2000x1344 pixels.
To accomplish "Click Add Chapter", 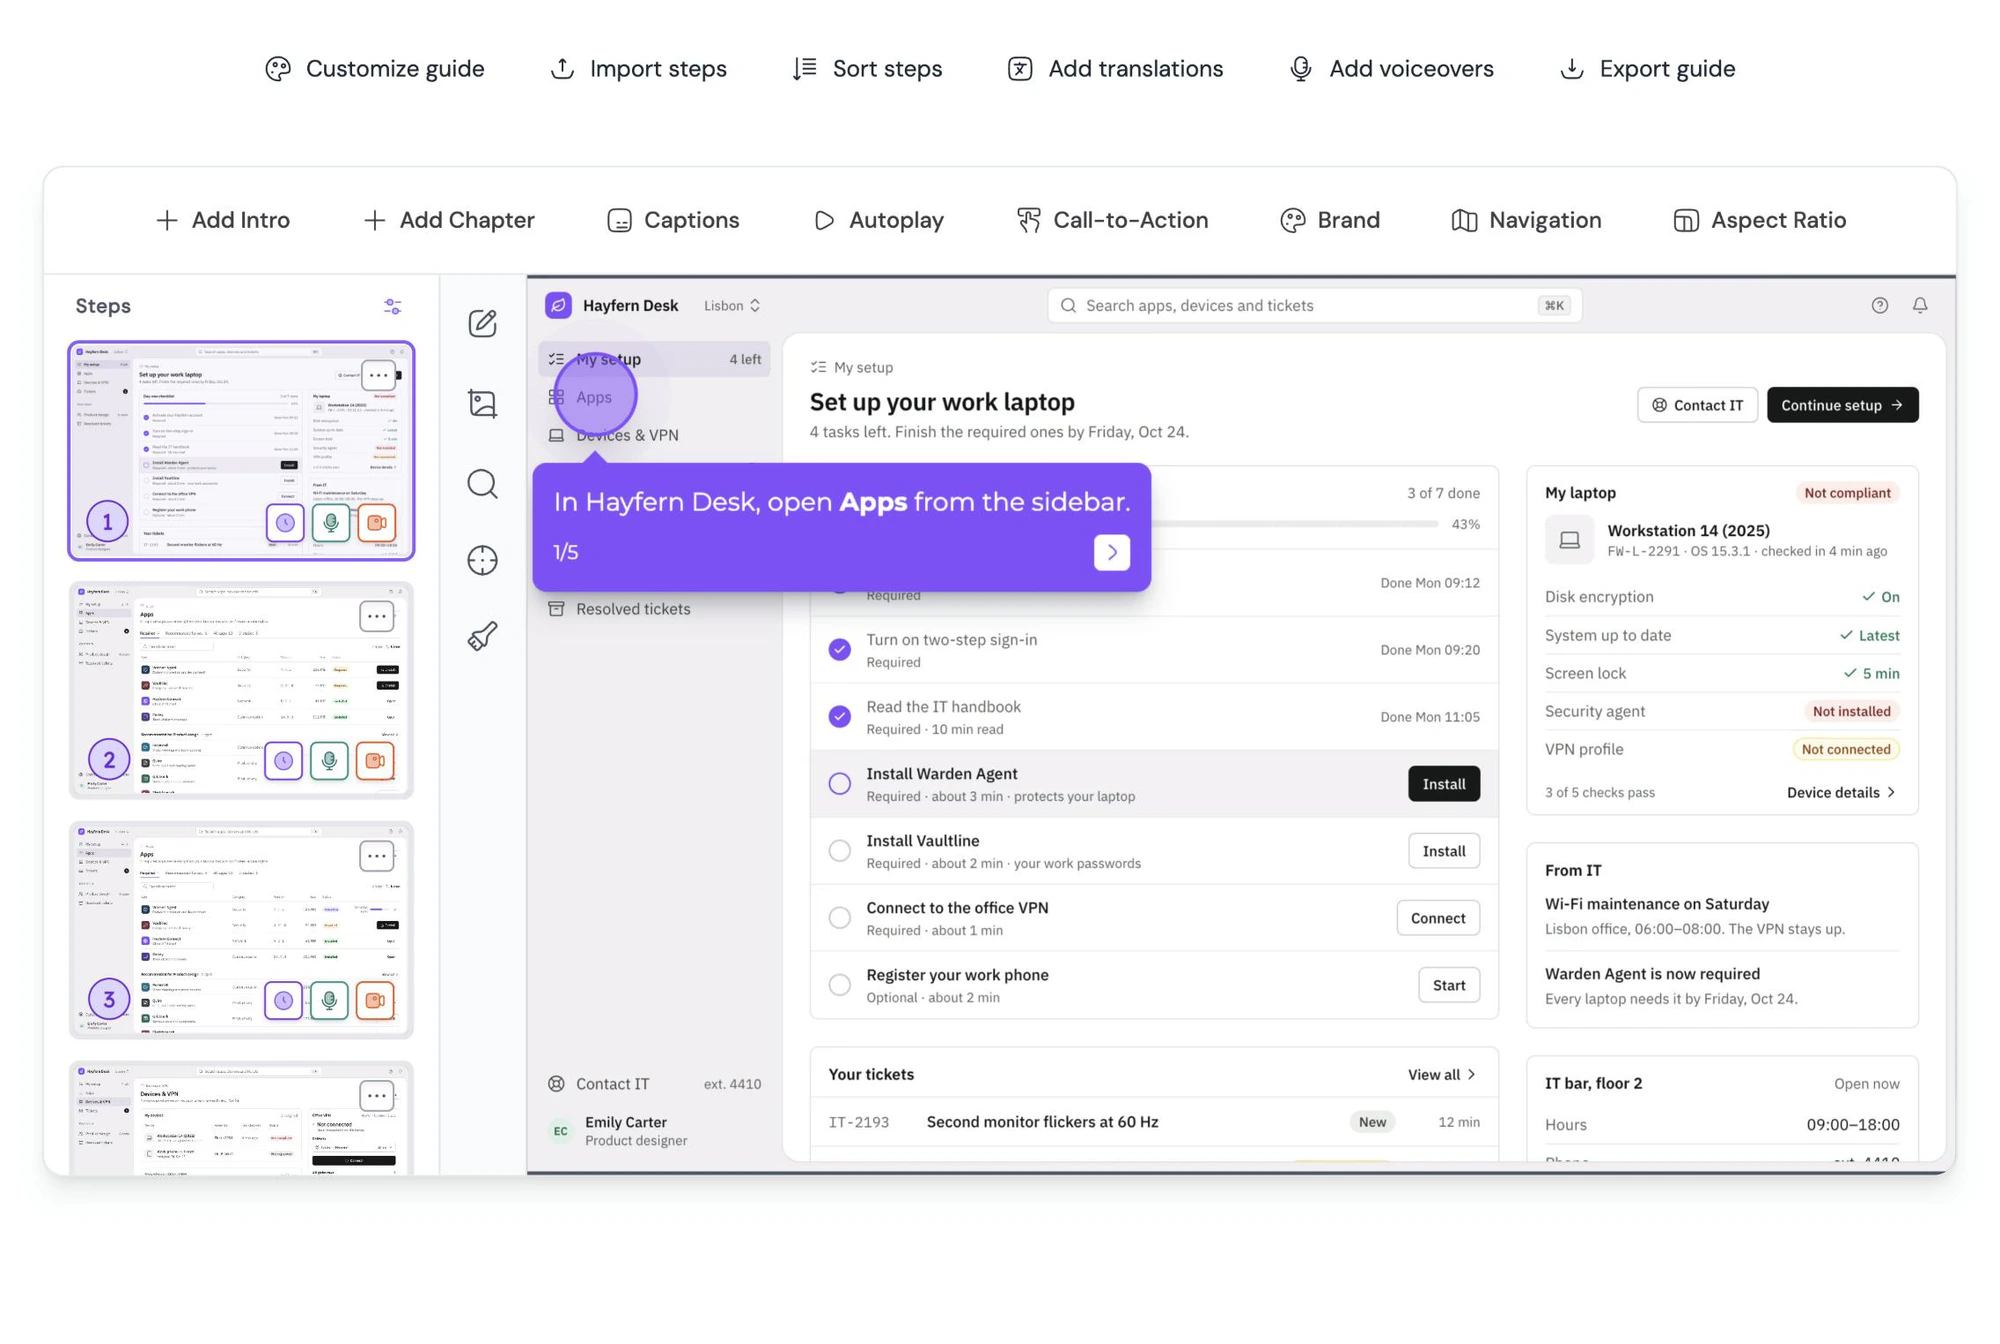I will click(449, 220).
